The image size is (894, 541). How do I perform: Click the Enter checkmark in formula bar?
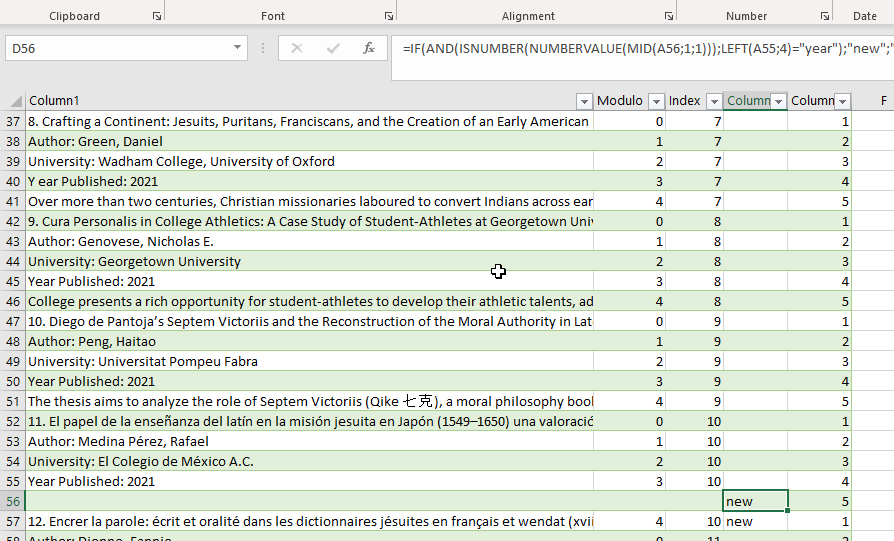[333, 48]
